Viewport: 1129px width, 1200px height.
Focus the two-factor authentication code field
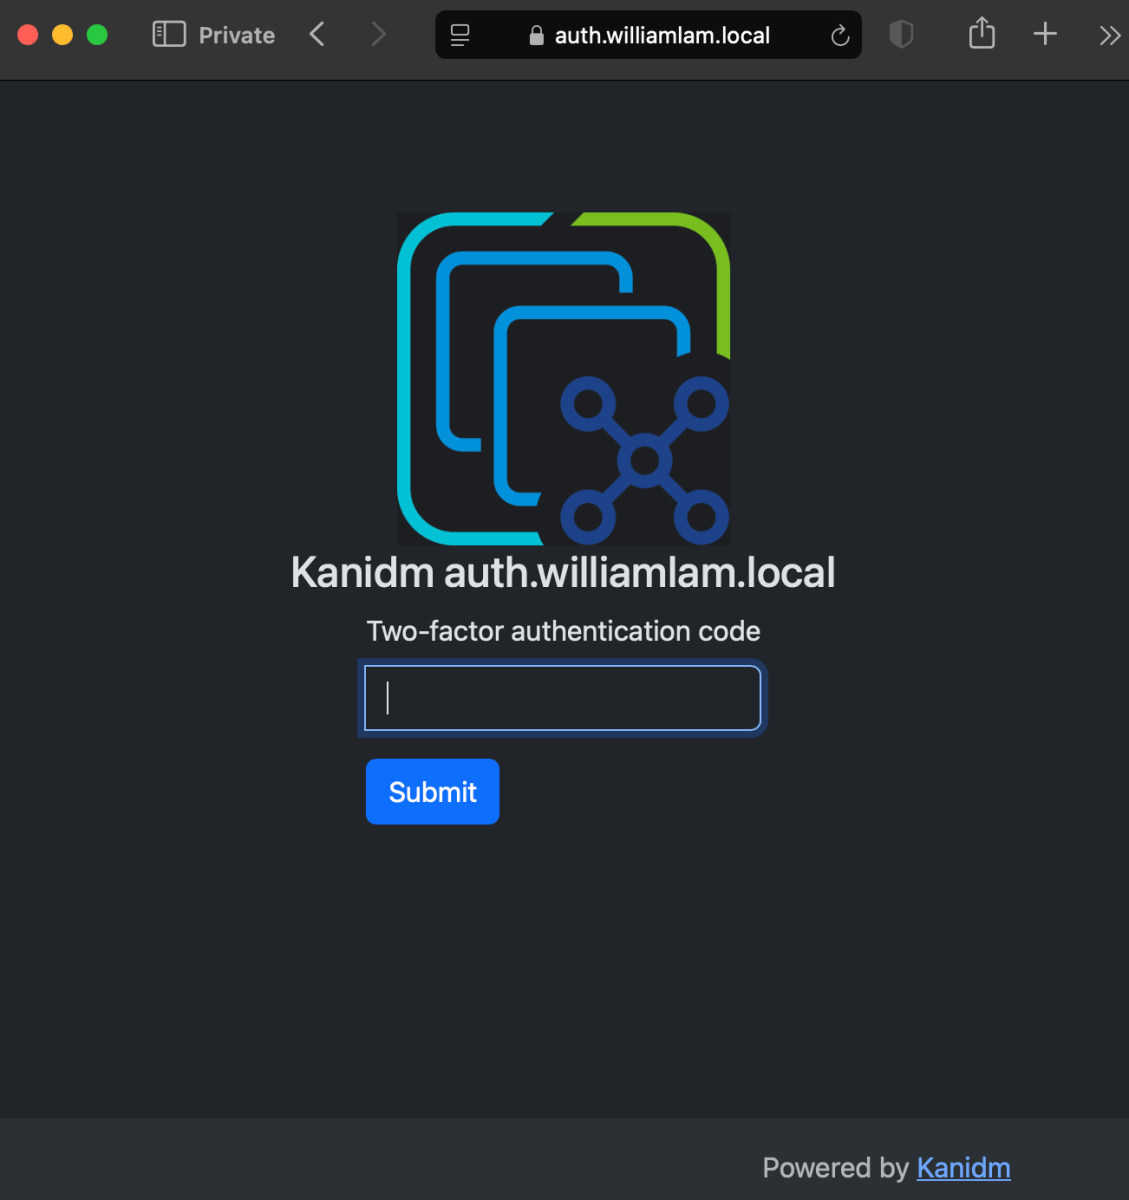(563, 698)
